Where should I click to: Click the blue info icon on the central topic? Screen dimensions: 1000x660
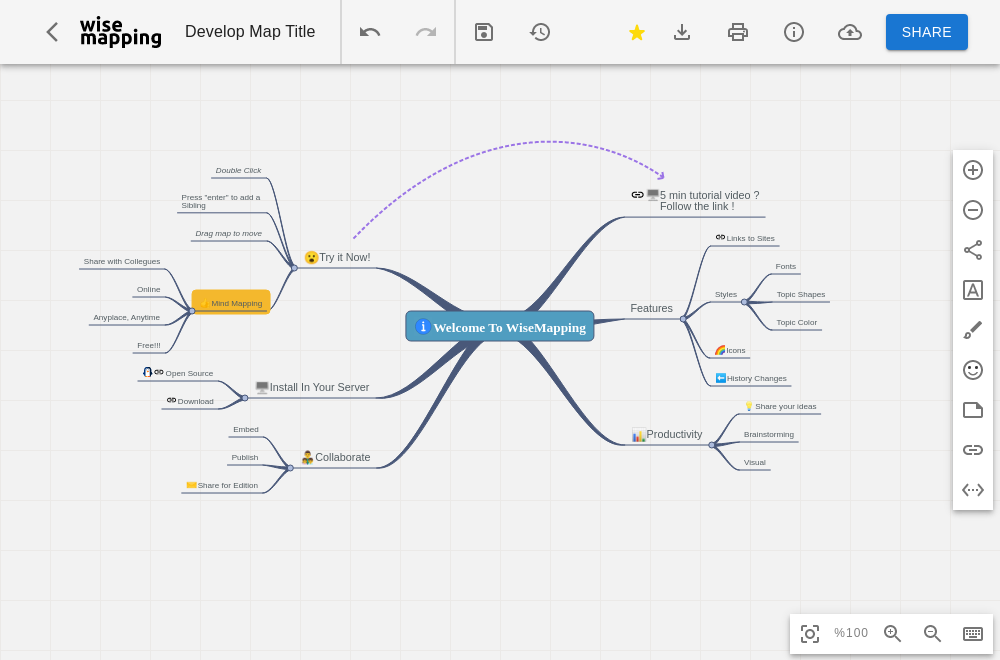422,326
